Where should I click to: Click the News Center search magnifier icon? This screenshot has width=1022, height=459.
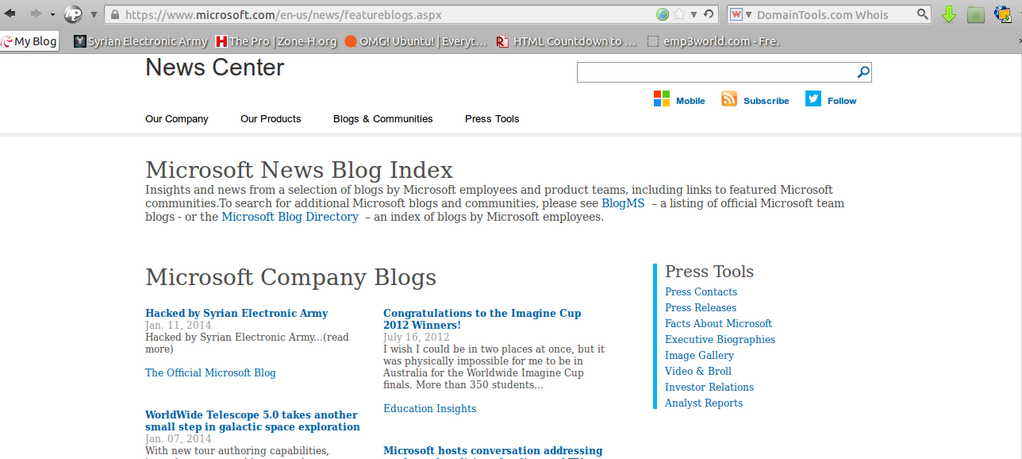point(863,72)
